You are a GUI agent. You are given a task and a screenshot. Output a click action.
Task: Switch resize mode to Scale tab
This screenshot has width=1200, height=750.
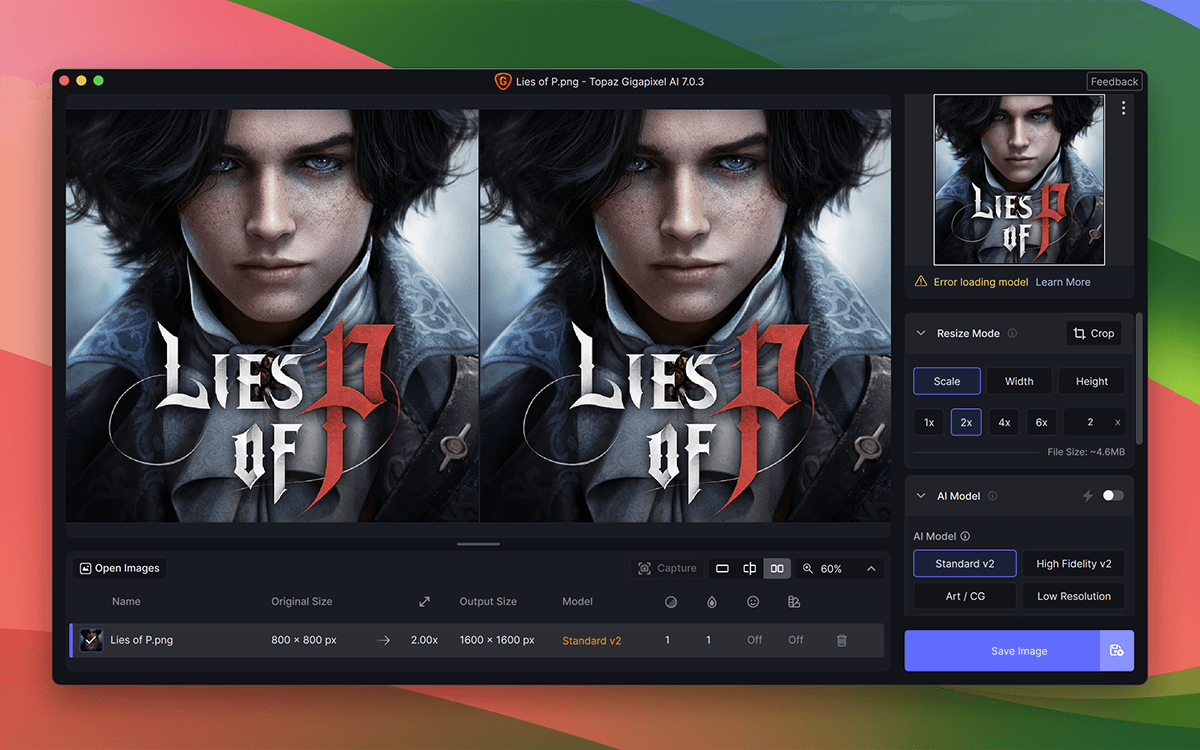tap(947, 381)
